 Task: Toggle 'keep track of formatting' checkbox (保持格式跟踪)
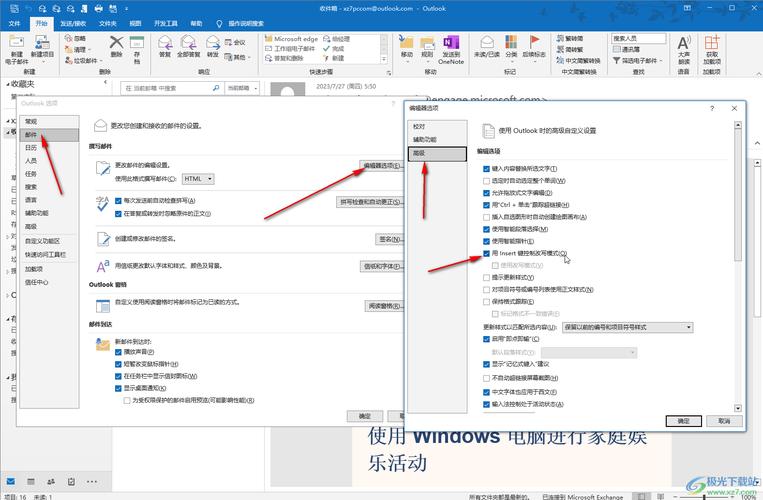(486, 302)
